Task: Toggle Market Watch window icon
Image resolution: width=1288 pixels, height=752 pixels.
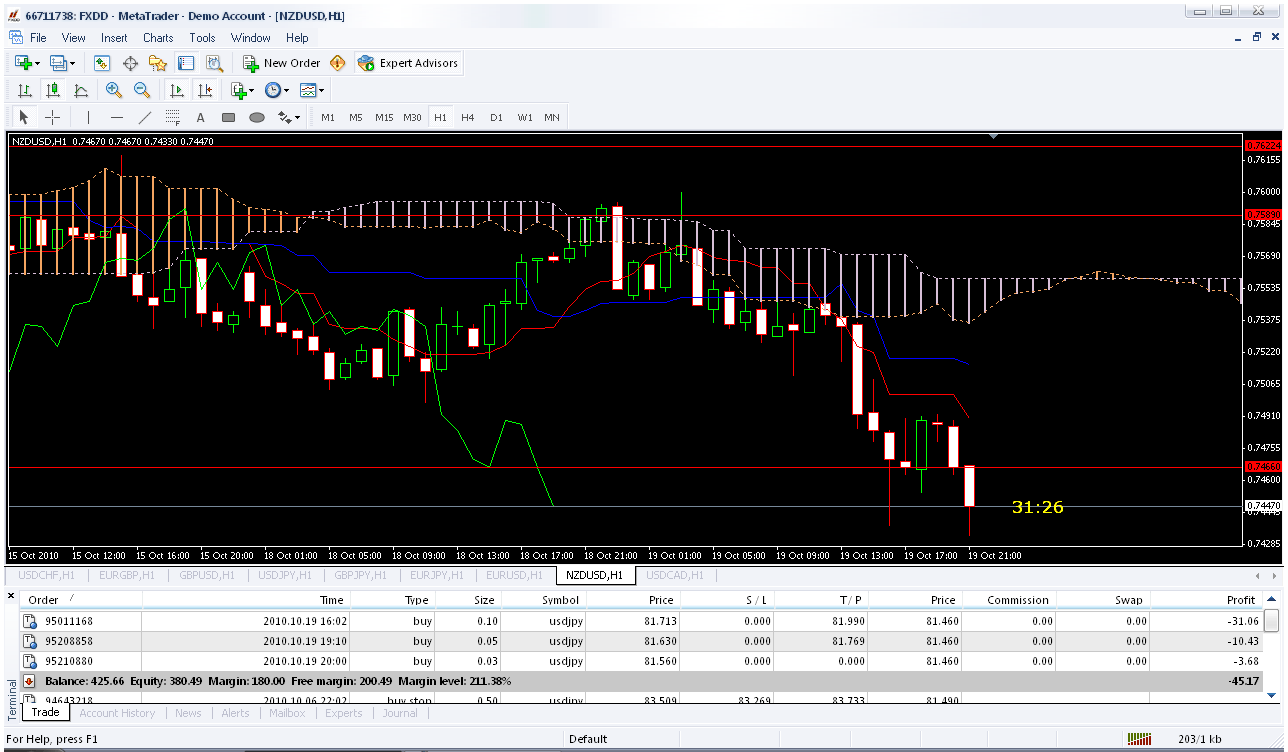Action: [102, 63]
